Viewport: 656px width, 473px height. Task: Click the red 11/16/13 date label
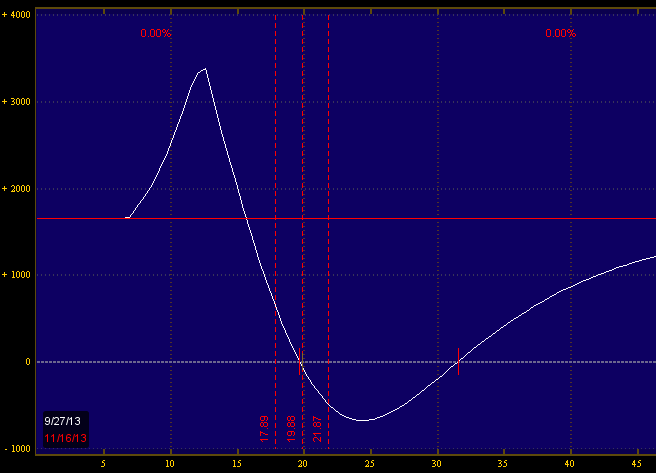click(64, 438)
